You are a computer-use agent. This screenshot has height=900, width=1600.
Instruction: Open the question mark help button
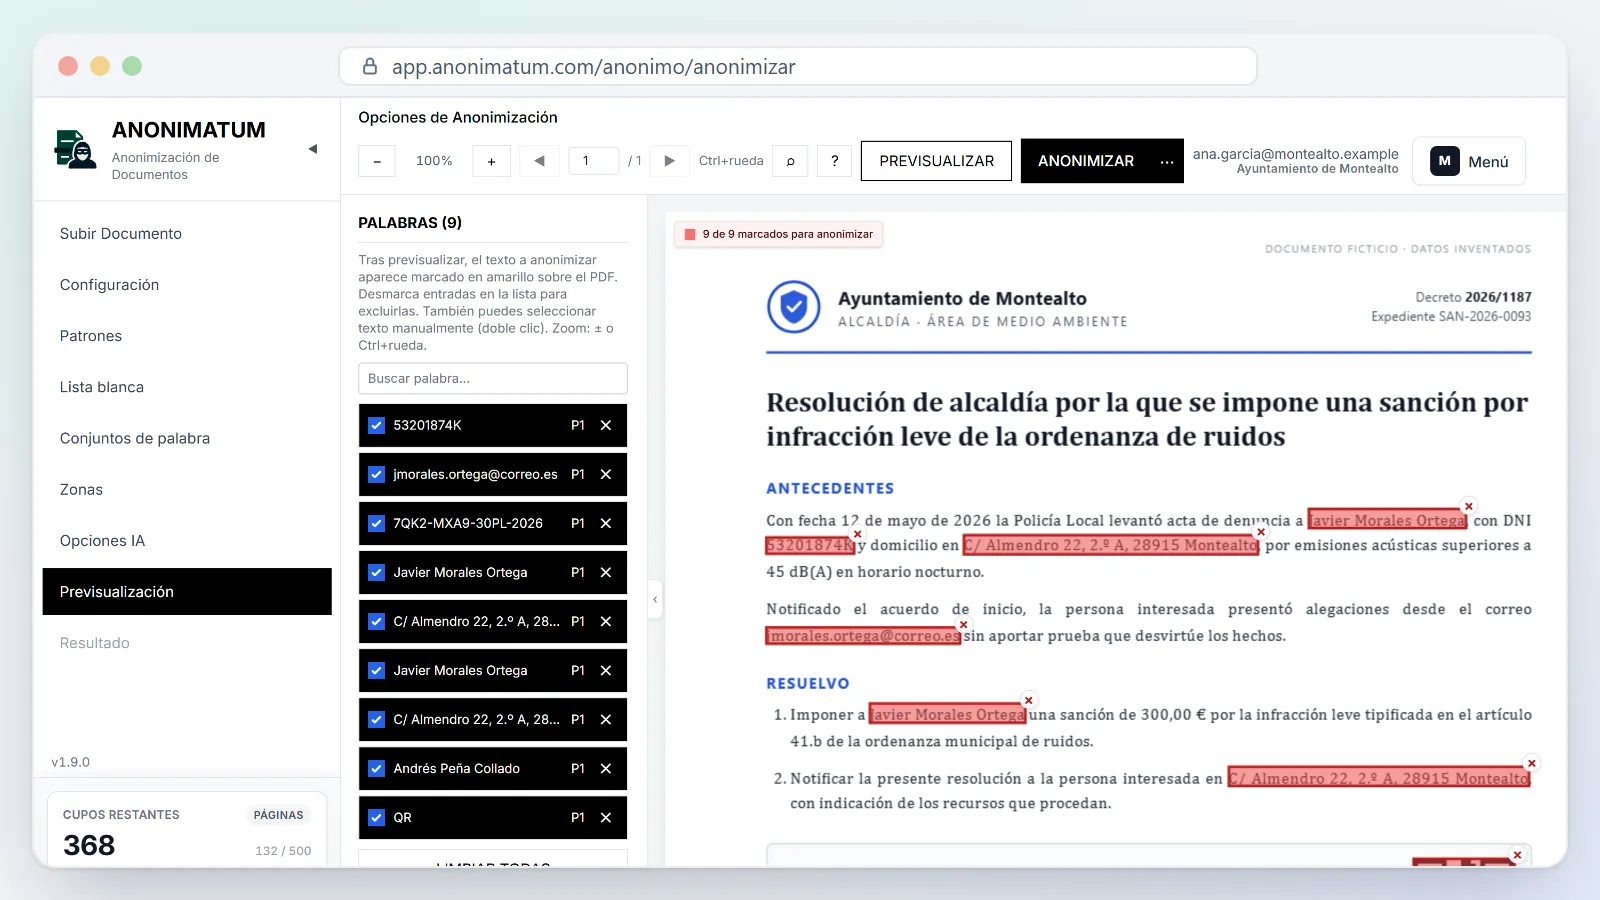pos(834,161)
